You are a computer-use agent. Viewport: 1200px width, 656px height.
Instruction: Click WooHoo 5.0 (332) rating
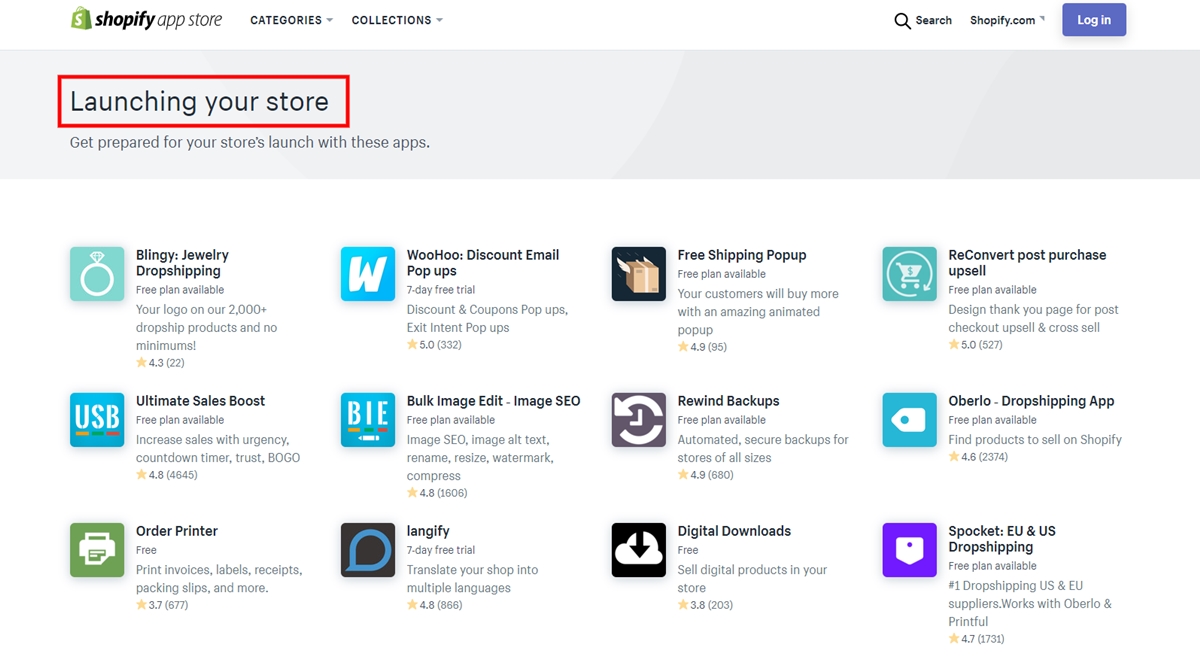(435, 345)
